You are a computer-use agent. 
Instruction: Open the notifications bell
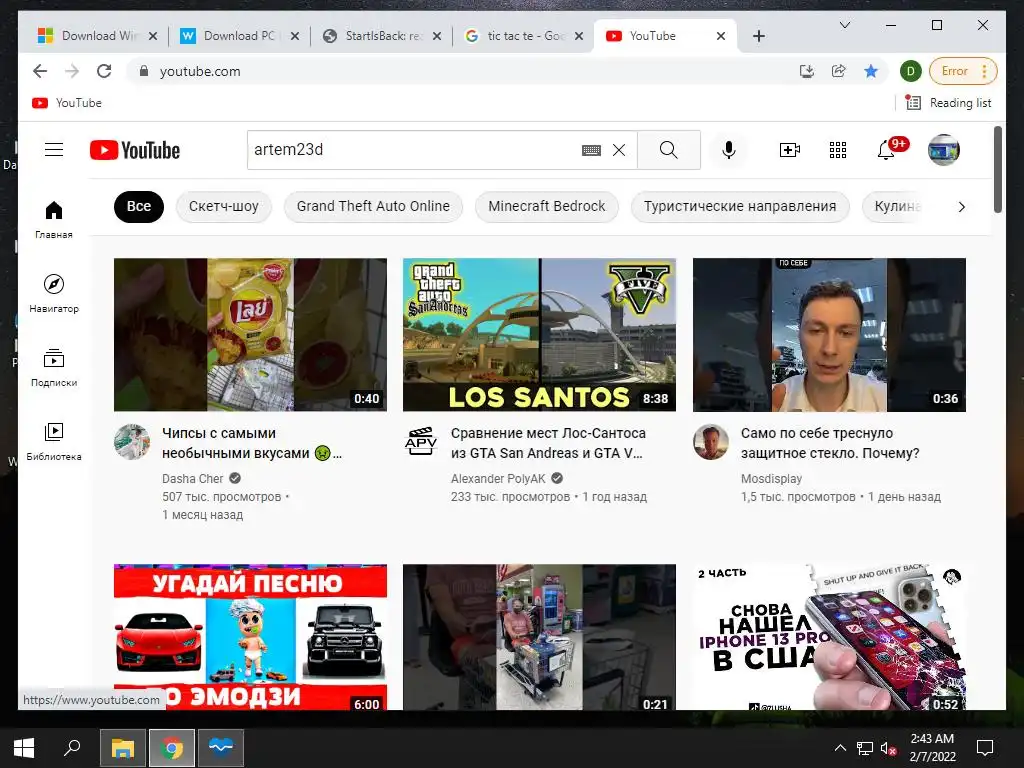tap(886, 150)
